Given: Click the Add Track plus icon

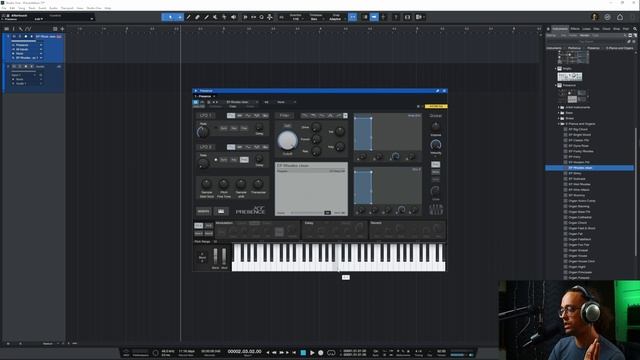Looking at the screenshot, I should (62, 29).
